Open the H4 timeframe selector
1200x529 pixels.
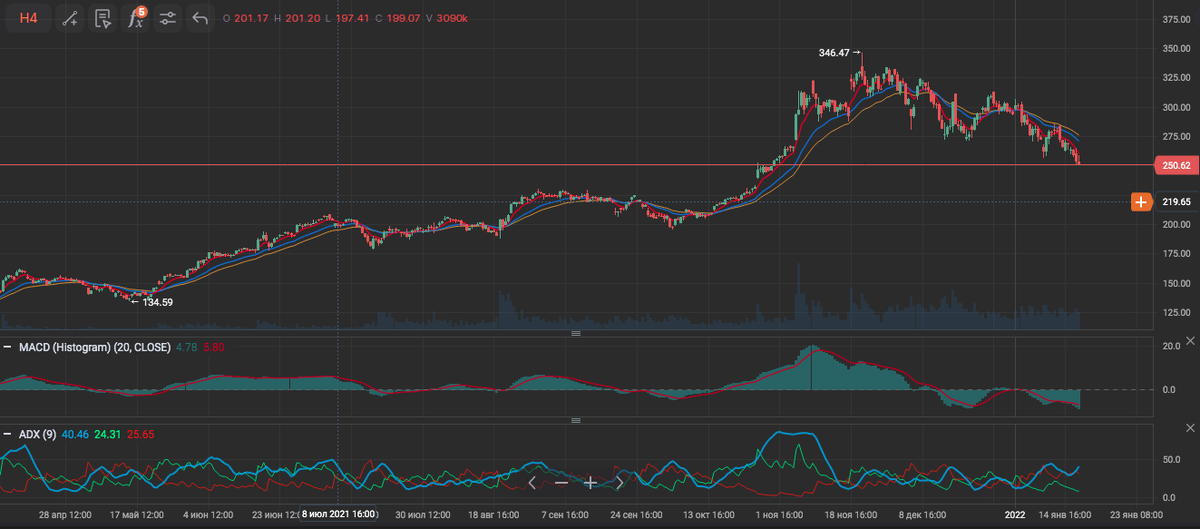[x=28, y=18]
